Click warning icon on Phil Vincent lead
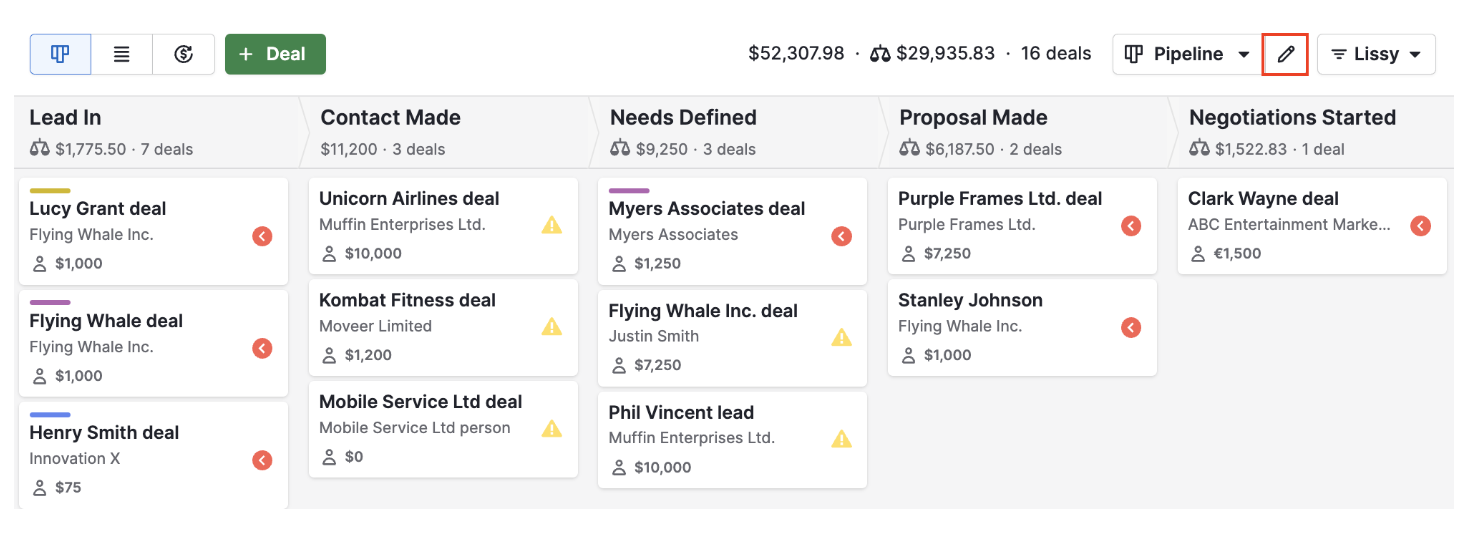This screenshot has height=552, width=1472. 842,438
